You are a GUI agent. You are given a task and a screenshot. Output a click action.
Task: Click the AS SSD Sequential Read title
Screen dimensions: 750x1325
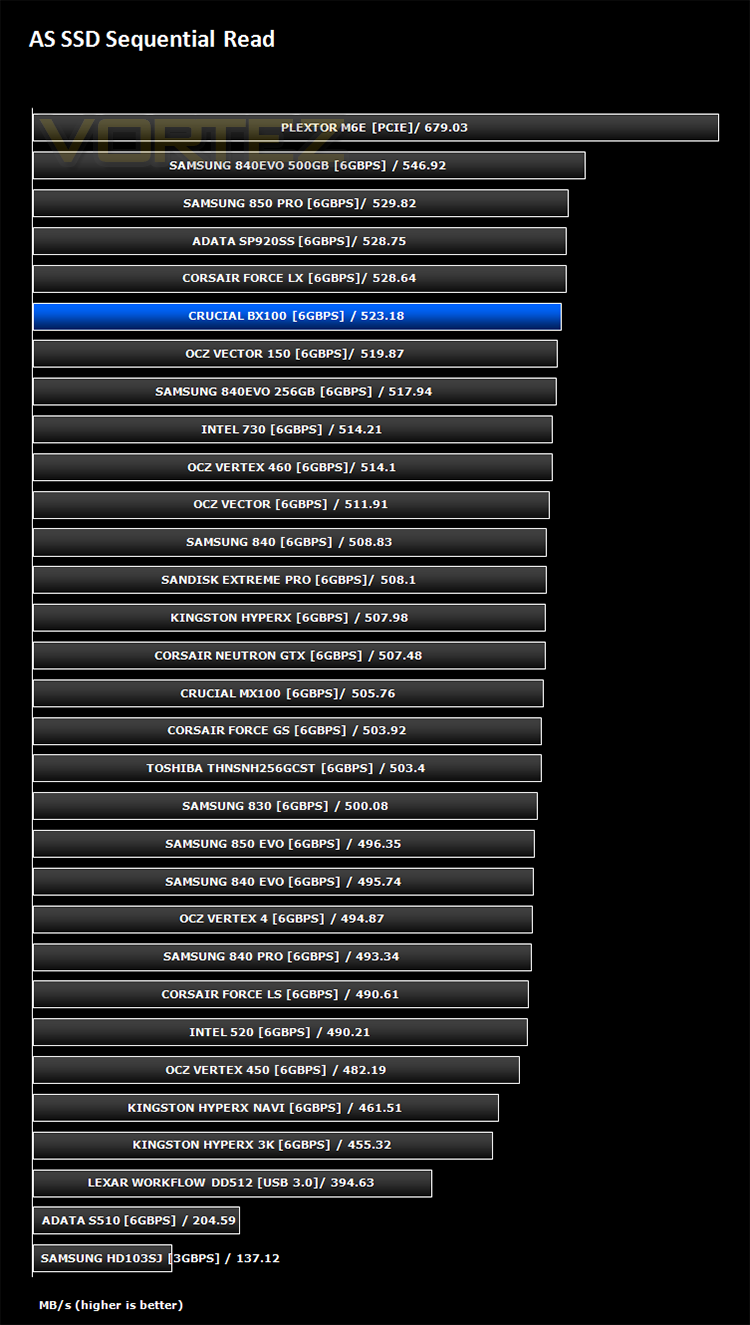(152, 40)
